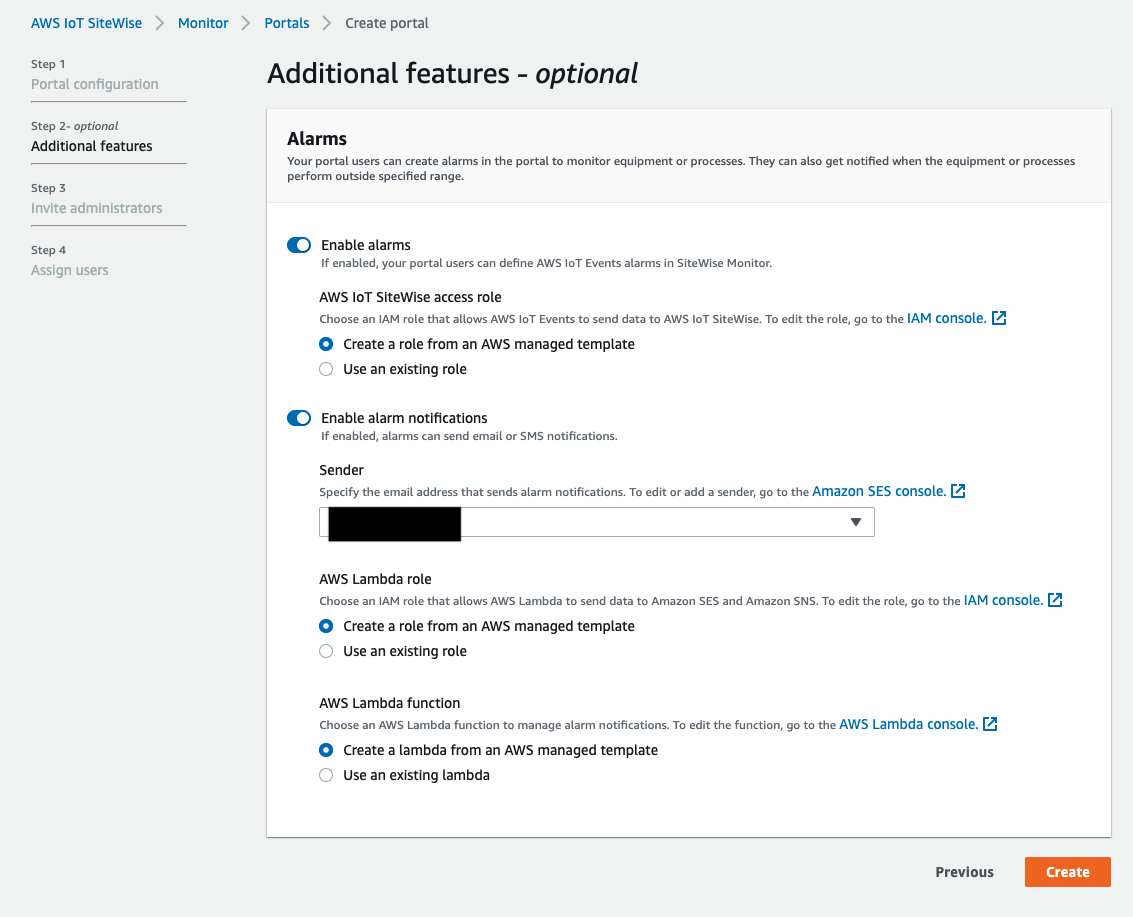Select 'Create a lambda from an AWS managed template'
Viewport: 1133px width, 917px height.
(325, 750)
